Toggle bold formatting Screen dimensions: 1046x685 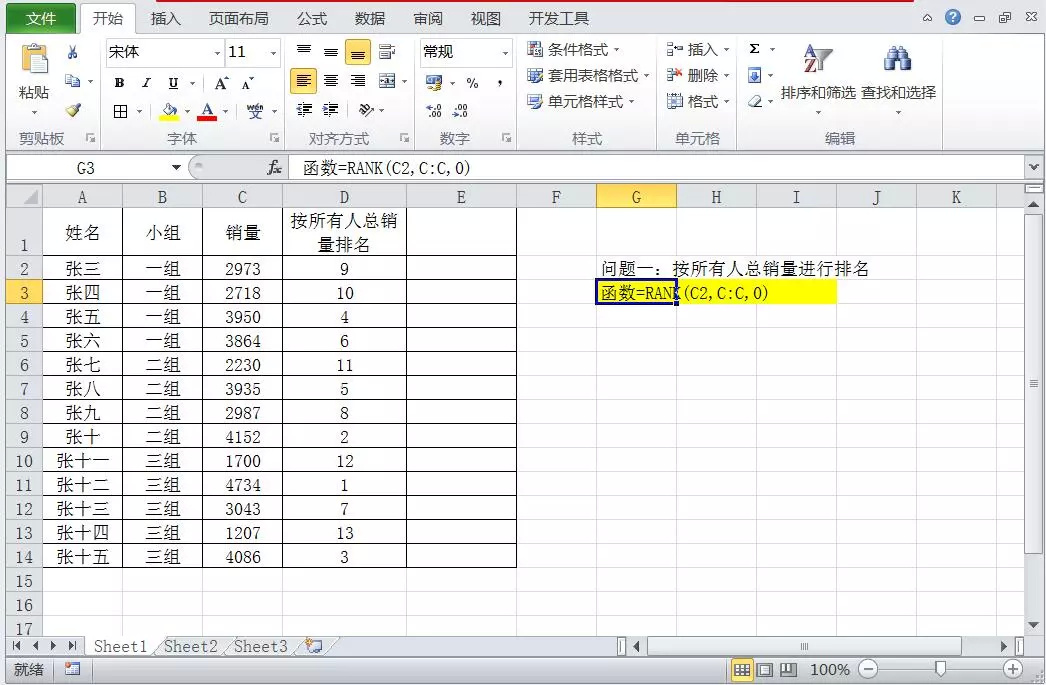tap(119, 83)
